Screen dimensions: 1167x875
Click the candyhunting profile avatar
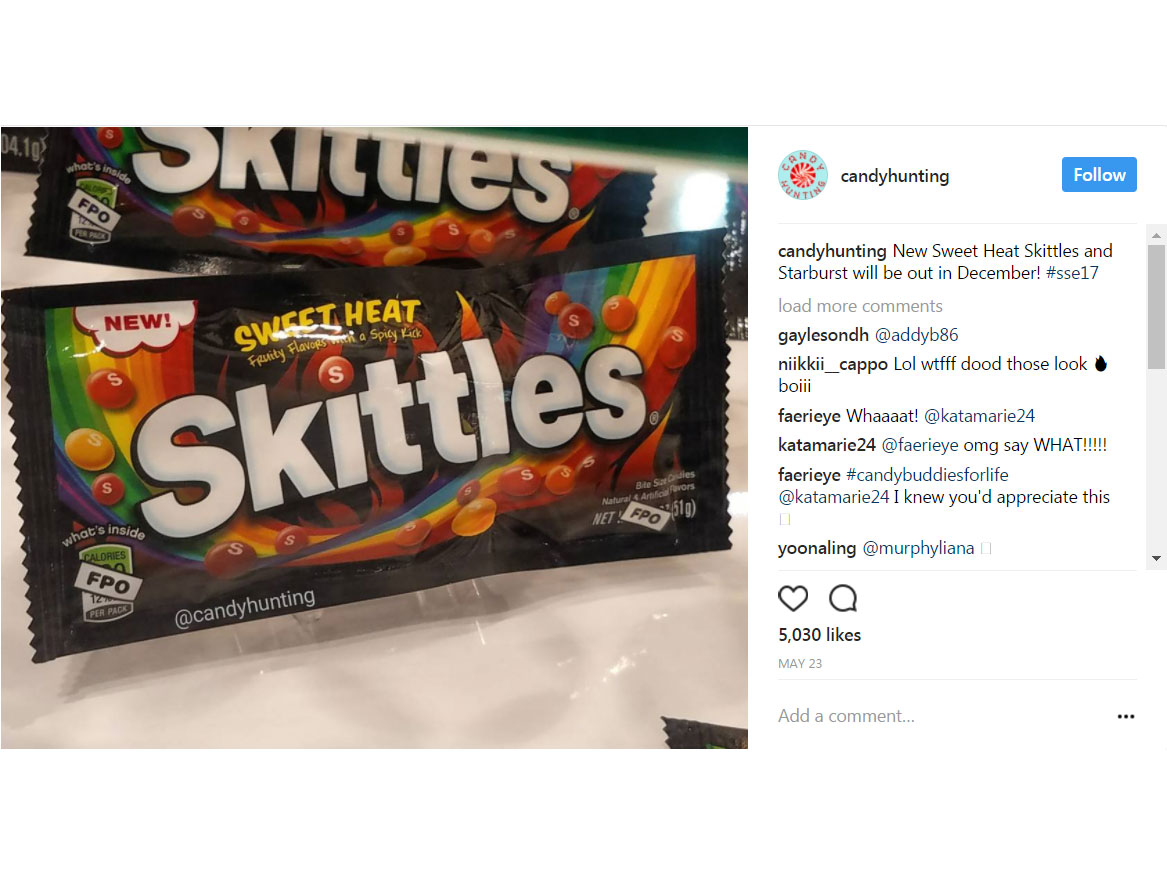802,175
